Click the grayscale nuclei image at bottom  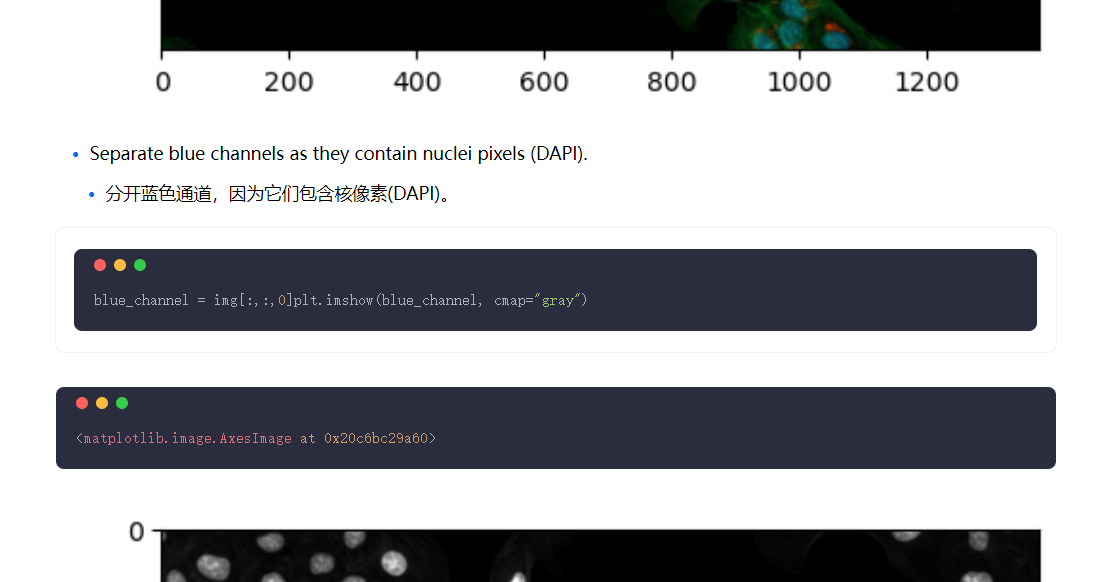coord(600,556)
